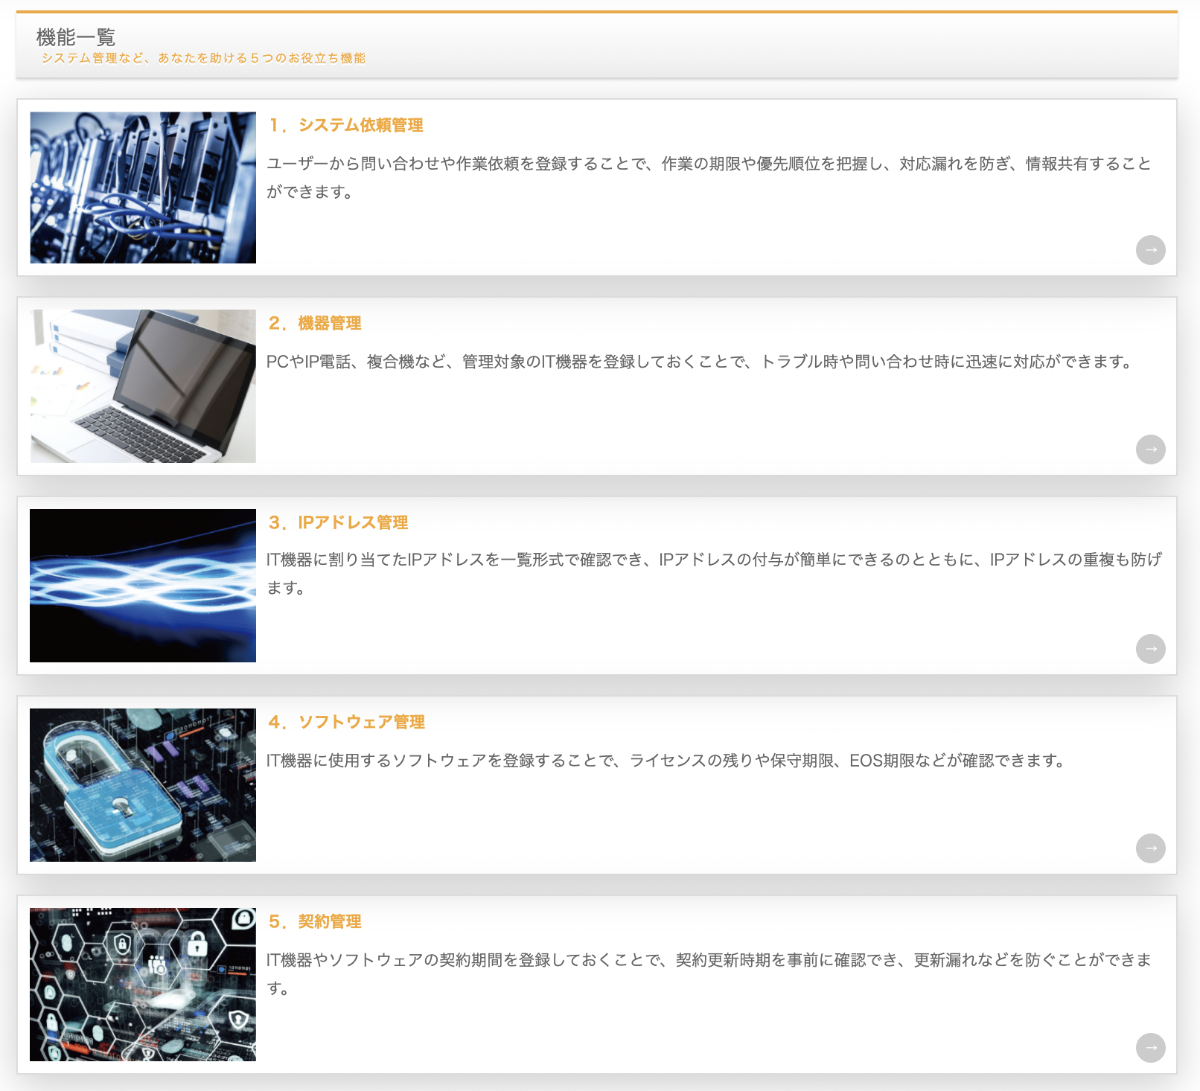The height and width of the screenshot is (1091, 1200).
Task: Select the server rack cables thumbnail
Action: pos(143,187)
